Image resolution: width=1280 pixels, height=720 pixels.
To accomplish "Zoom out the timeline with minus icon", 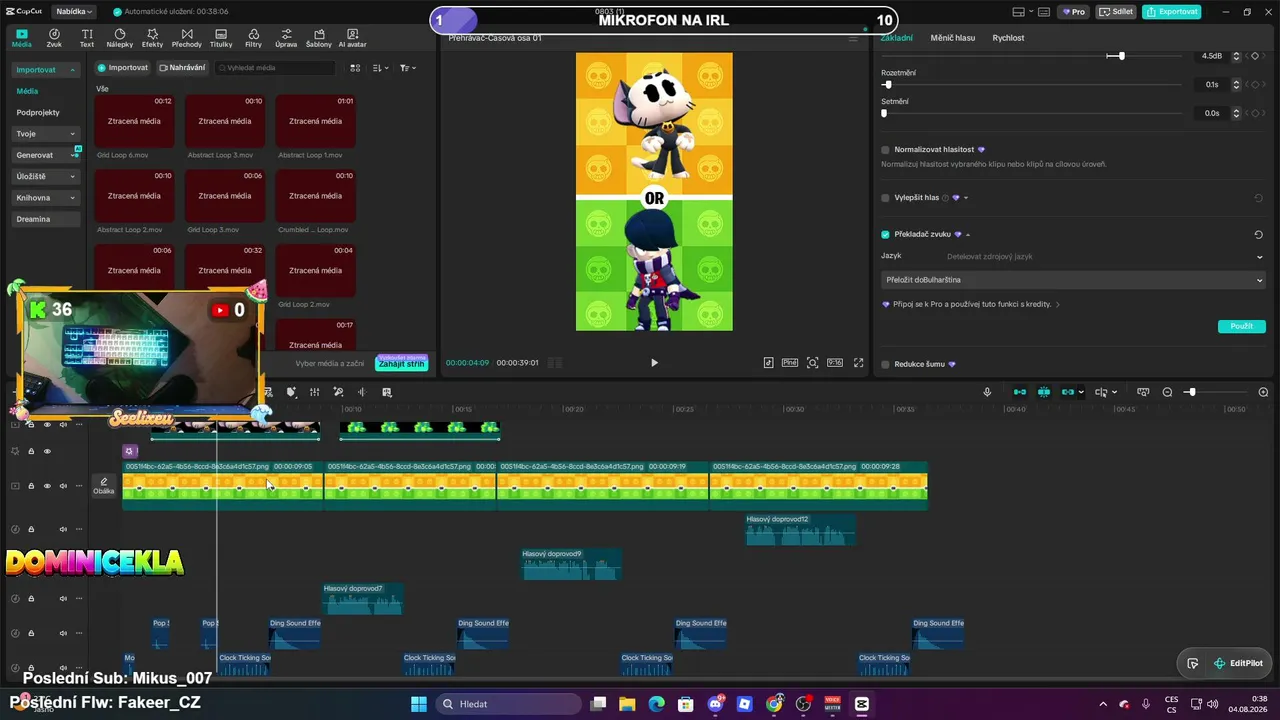I will click(1167, 392).
